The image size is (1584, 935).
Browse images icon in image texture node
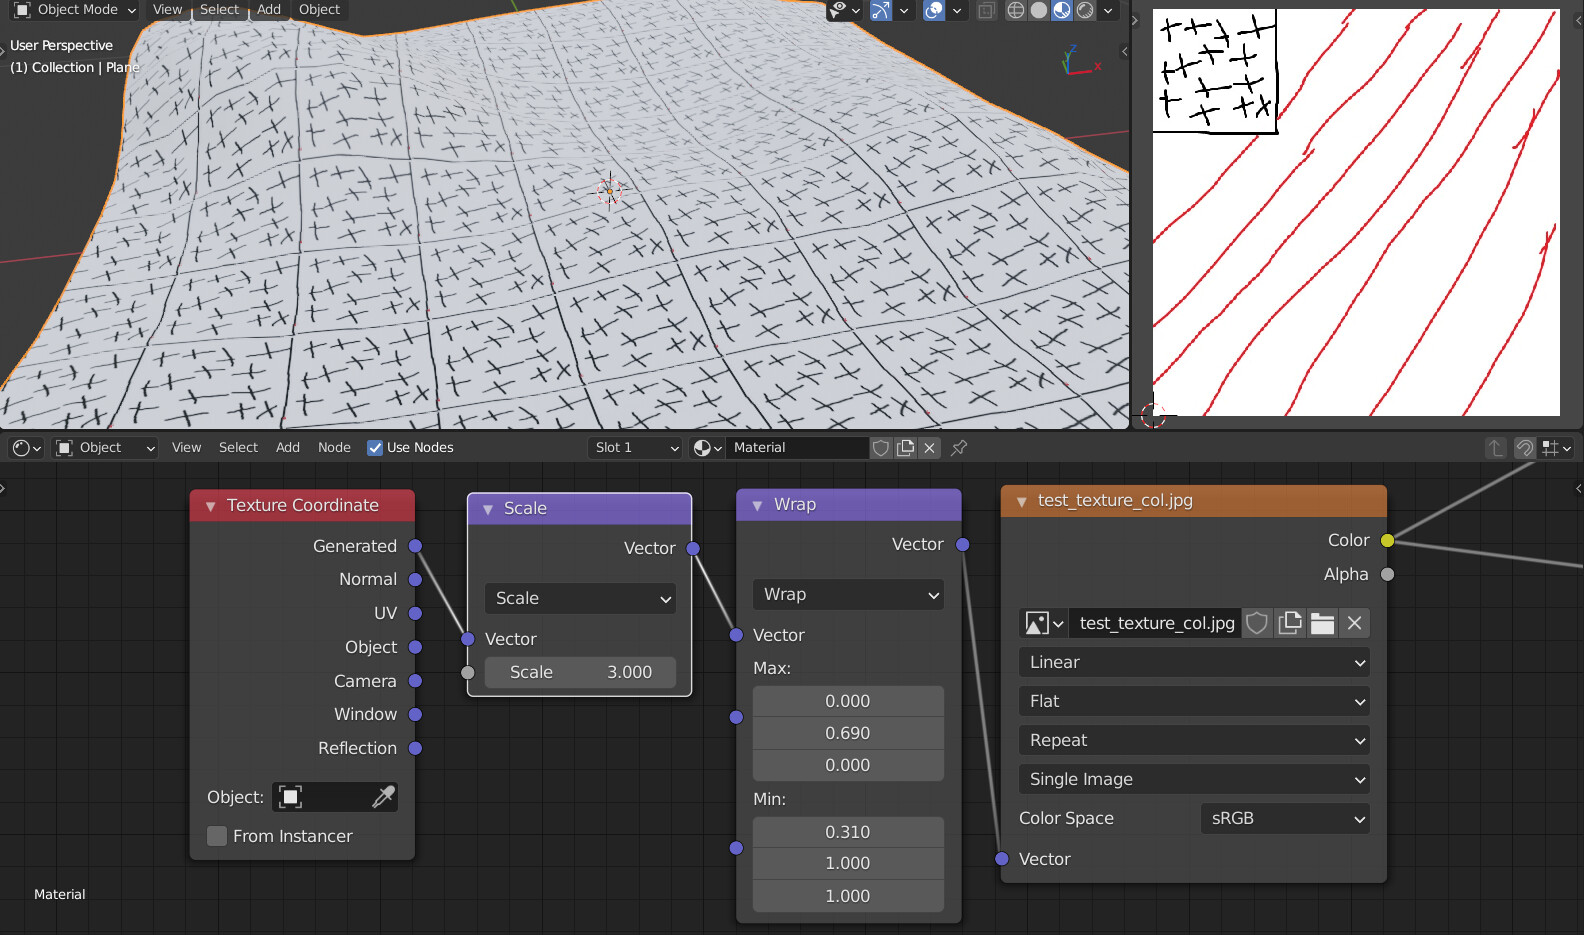[x=1044, y=623]
